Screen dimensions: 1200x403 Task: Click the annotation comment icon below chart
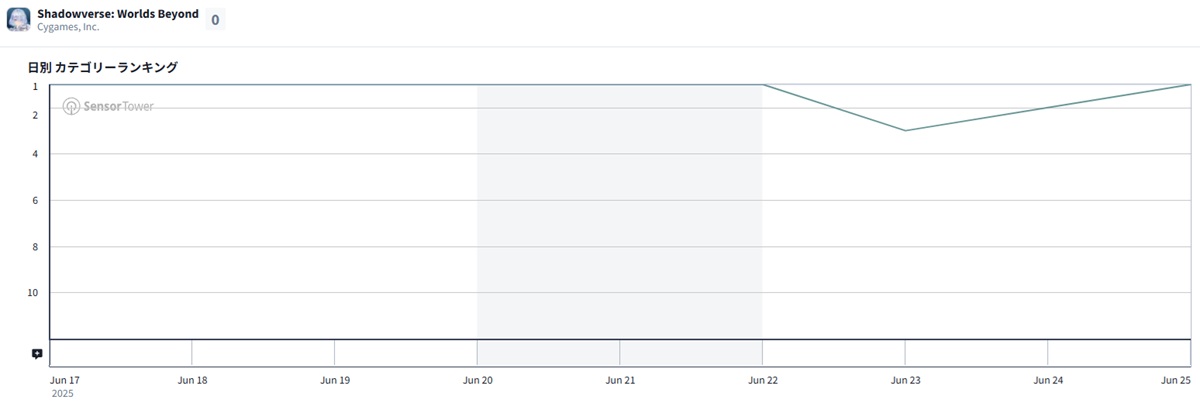pyautogui.click(x=37, y=354)
